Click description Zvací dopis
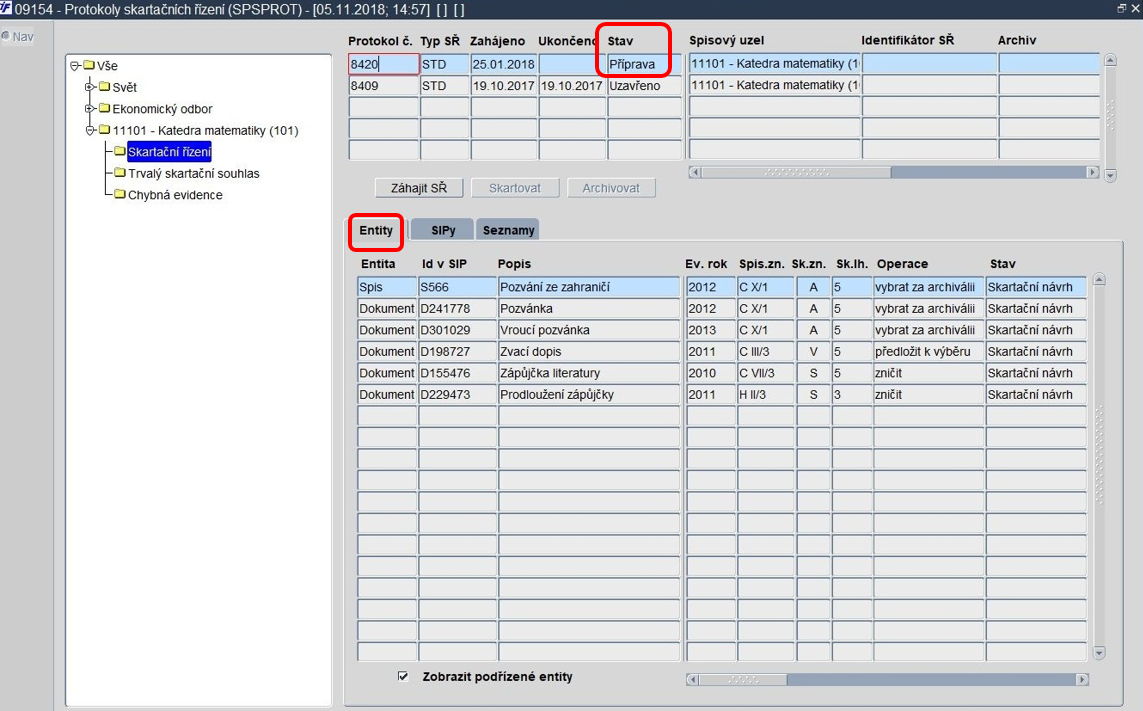Image resolution: width=1143 pixels, height=711 pixels. point(589,351)
